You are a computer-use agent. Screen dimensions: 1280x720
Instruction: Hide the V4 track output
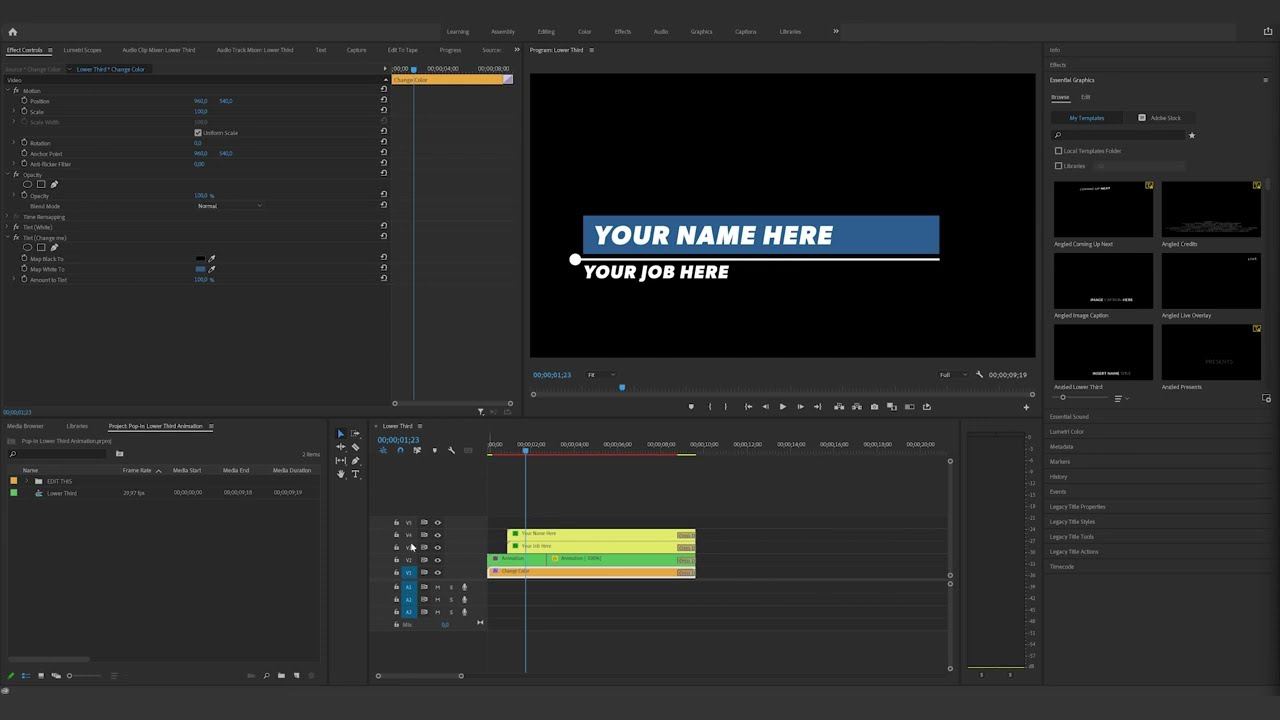coord(437,535)
